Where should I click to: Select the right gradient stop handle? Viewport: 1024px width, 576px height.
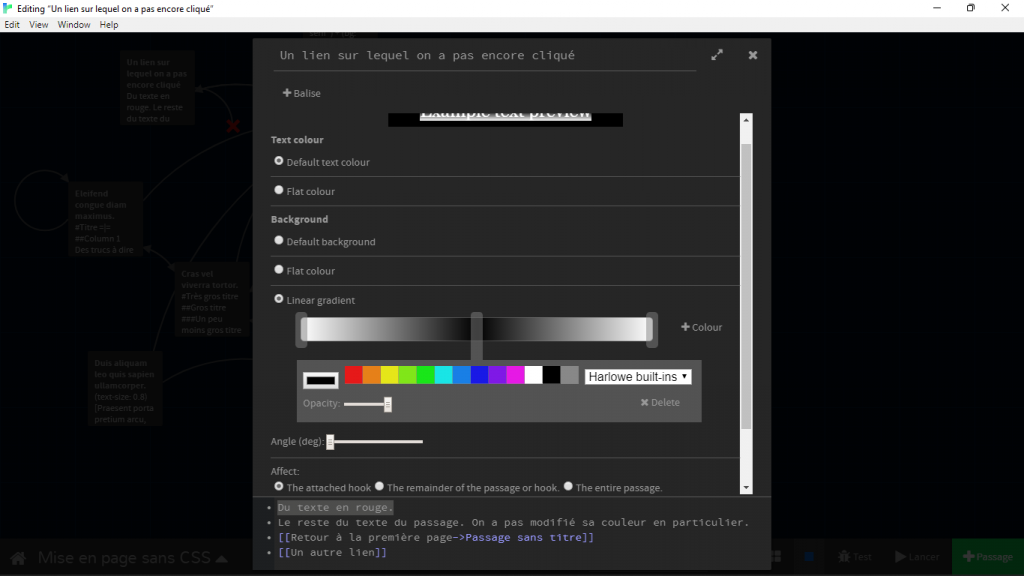[x=650, y=330]
